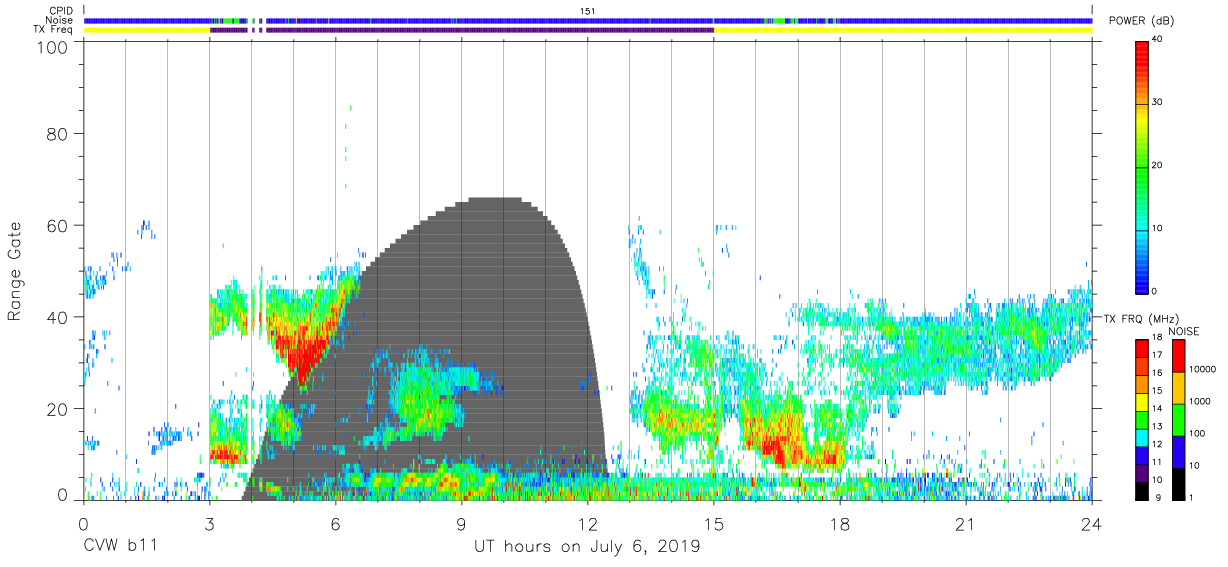
Task: Click power colorbar label '30'
Action: pos(1157,103)
